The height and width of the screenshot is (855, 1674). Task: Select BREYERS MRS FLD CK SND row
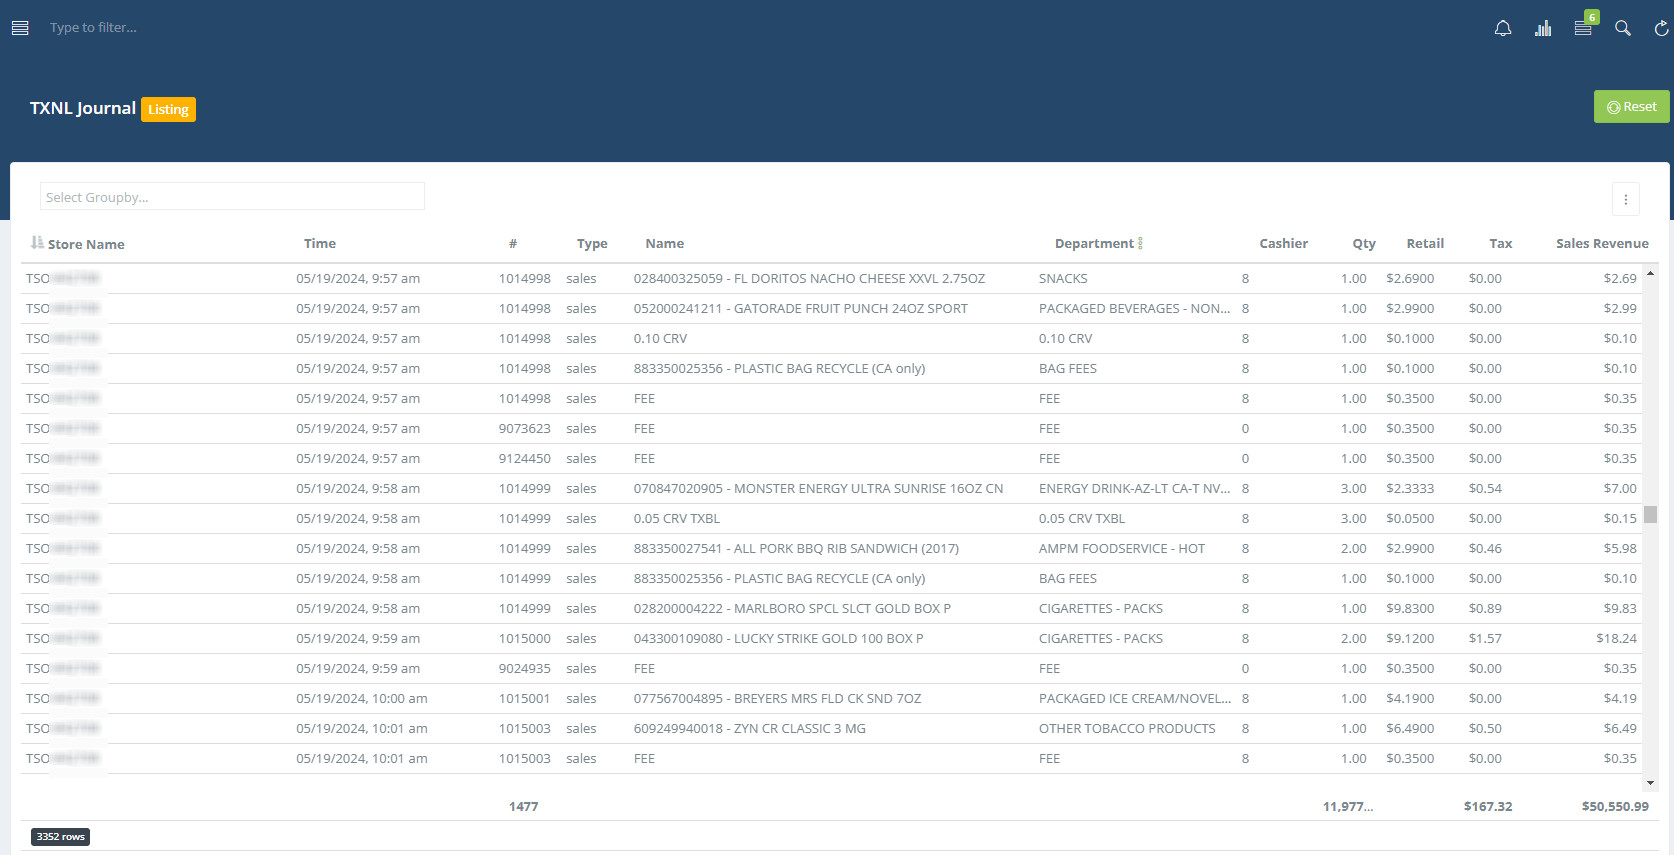click(831, 698)
